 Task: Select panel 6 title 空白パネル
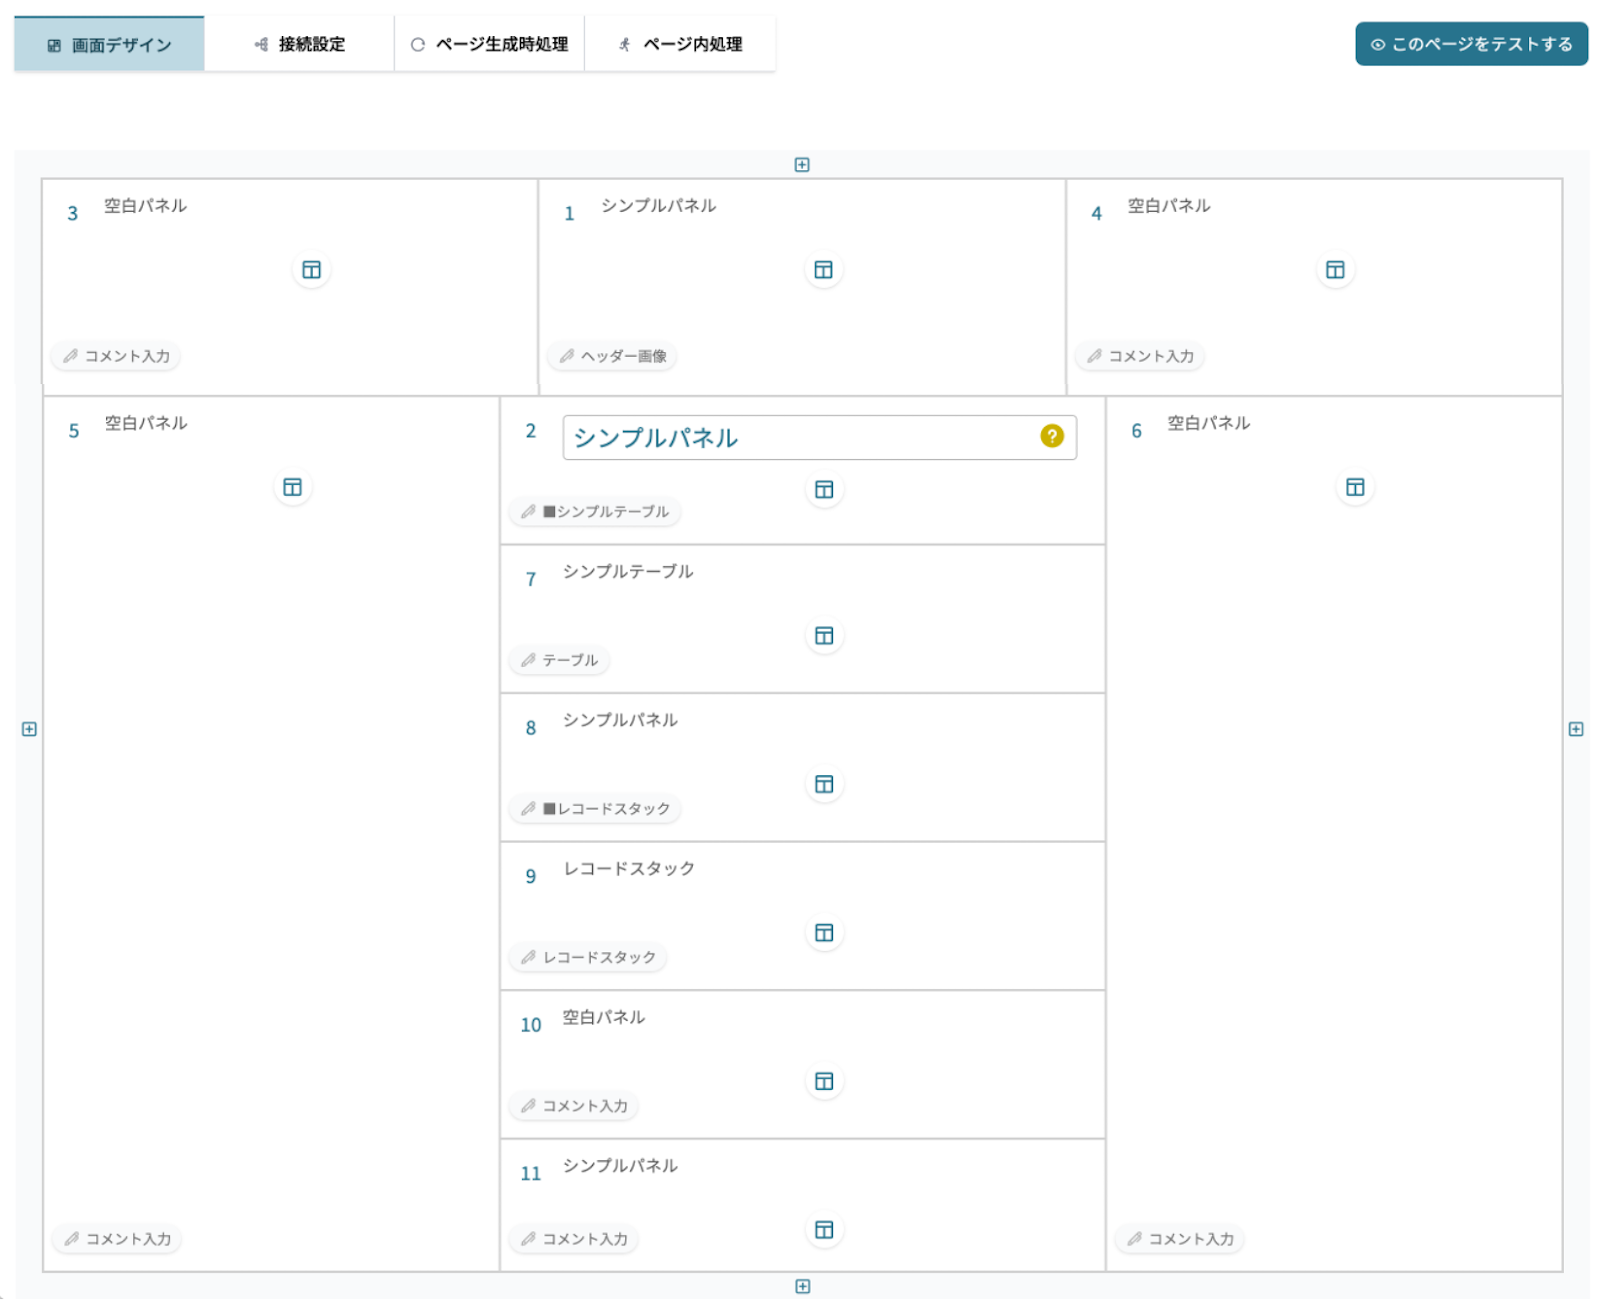click(1209, 423)
